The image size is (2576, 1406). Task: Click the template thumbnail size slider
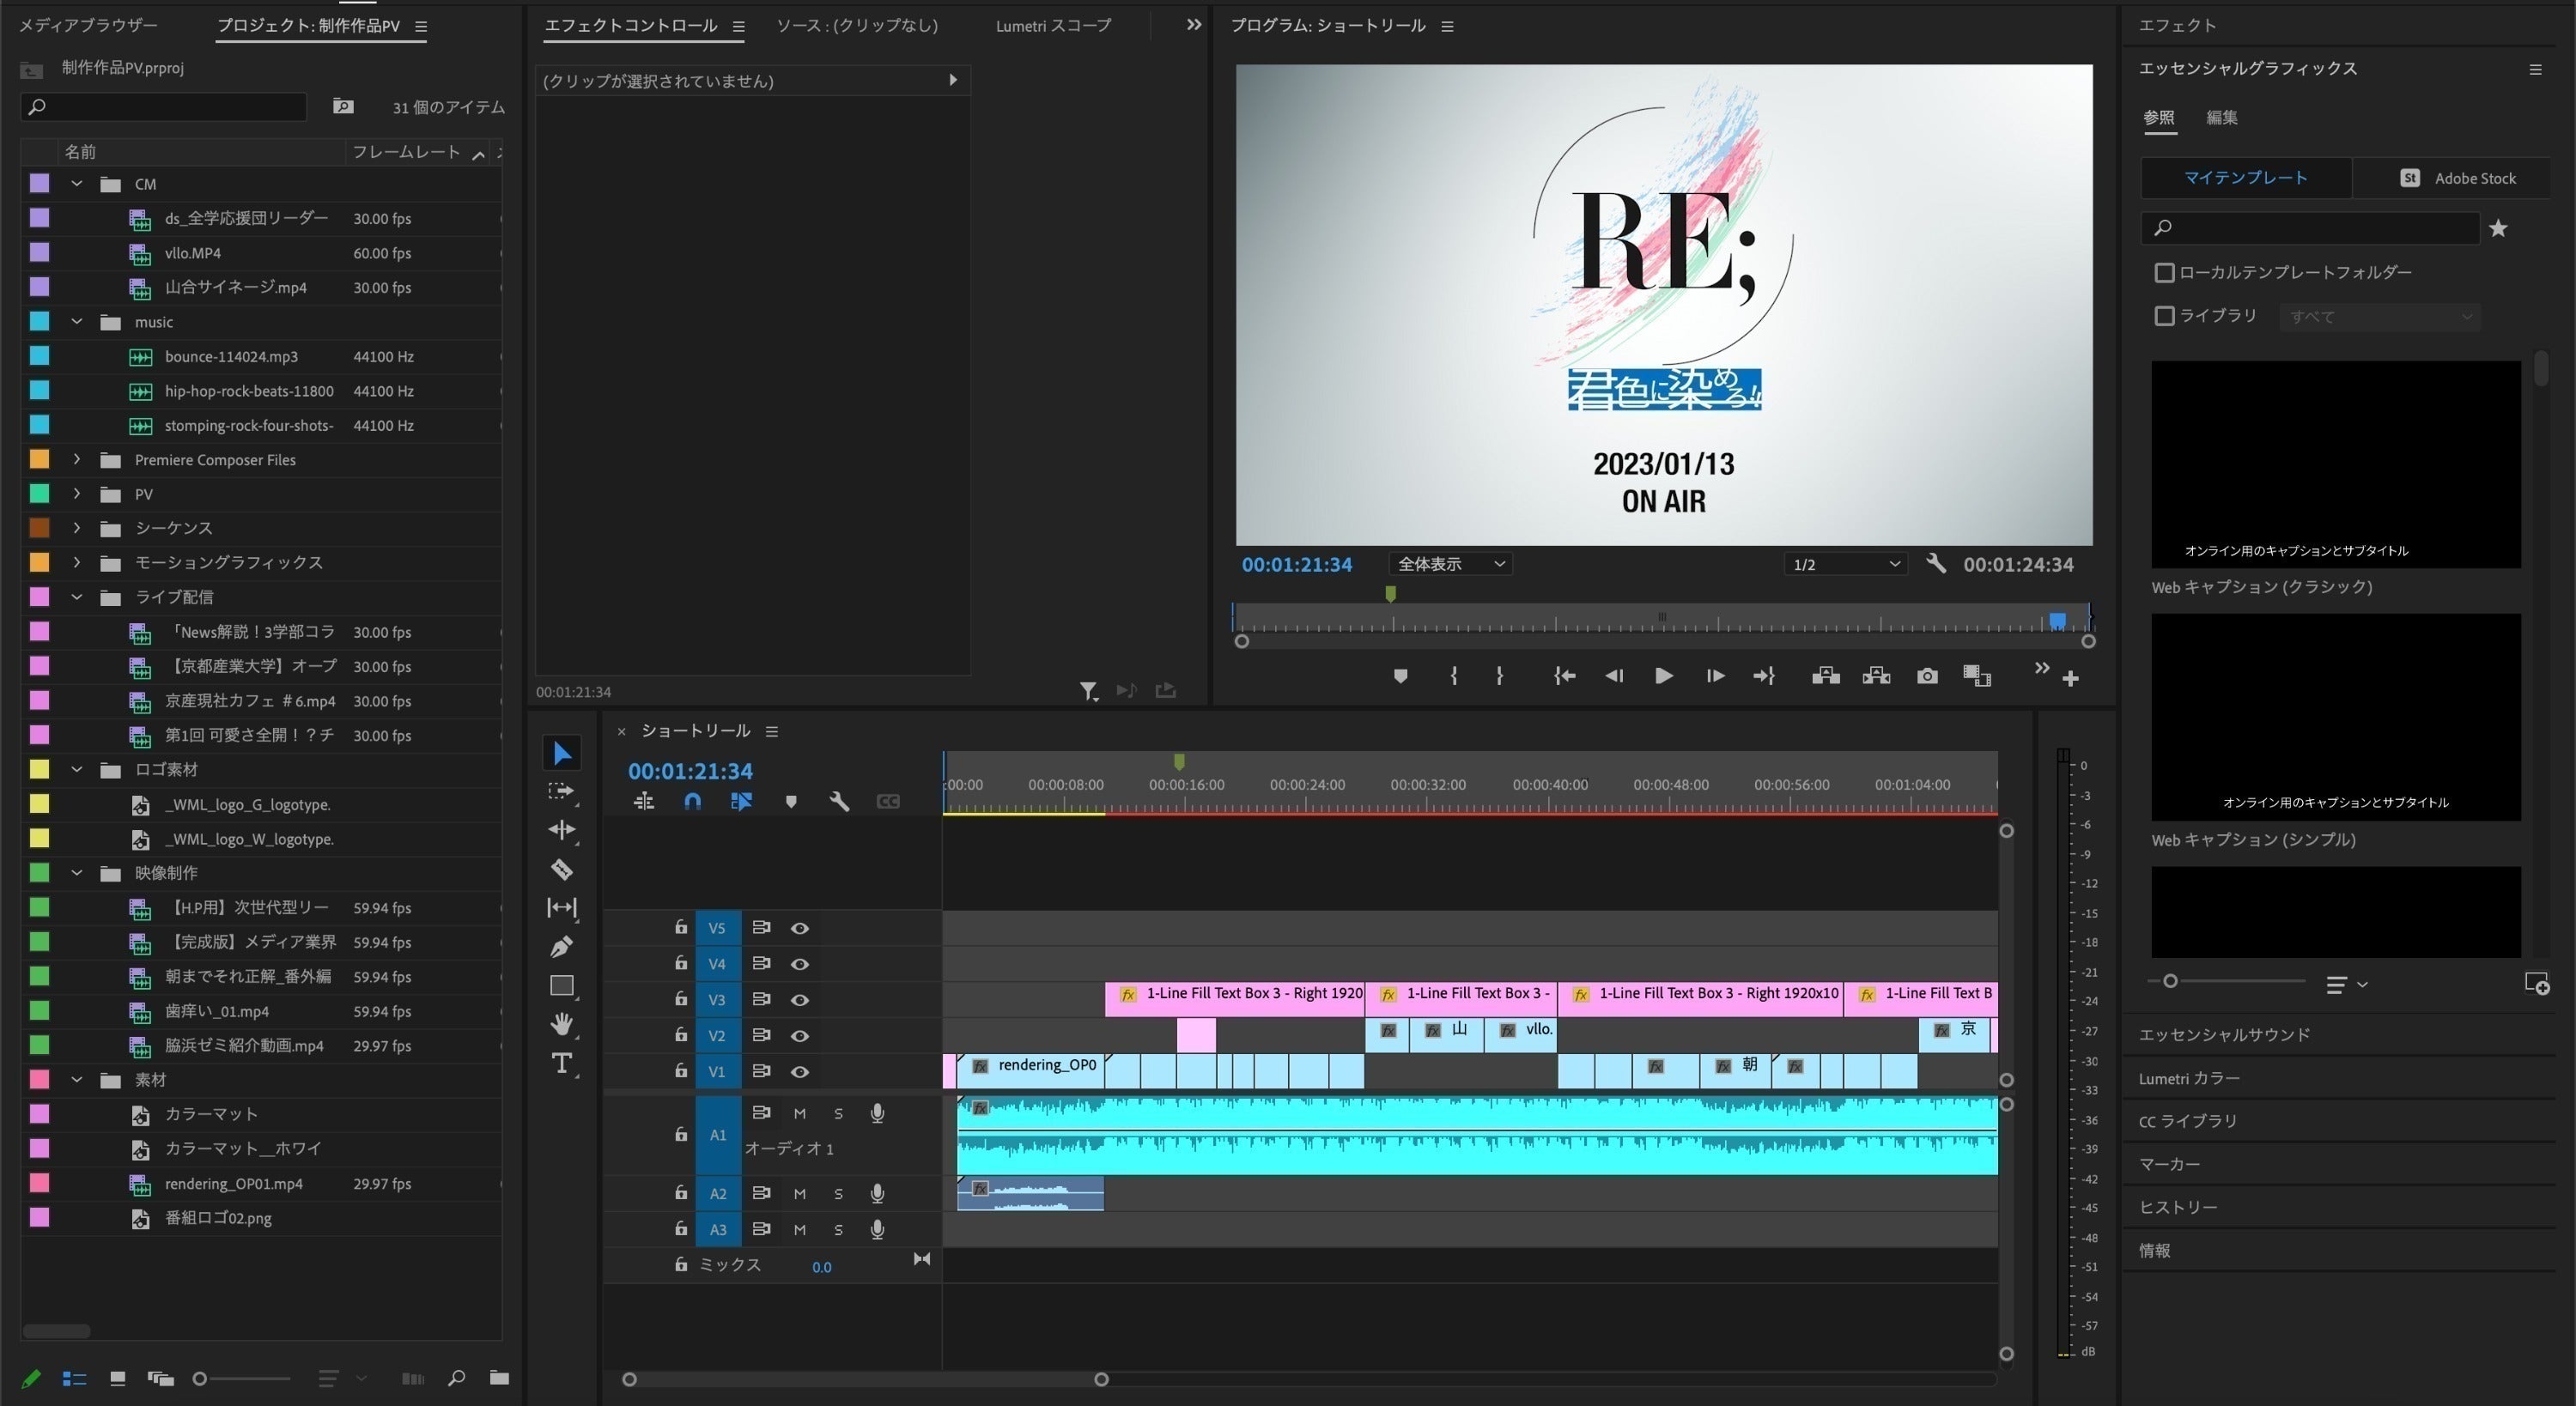pyautogui.click(x=2169, y=982)
